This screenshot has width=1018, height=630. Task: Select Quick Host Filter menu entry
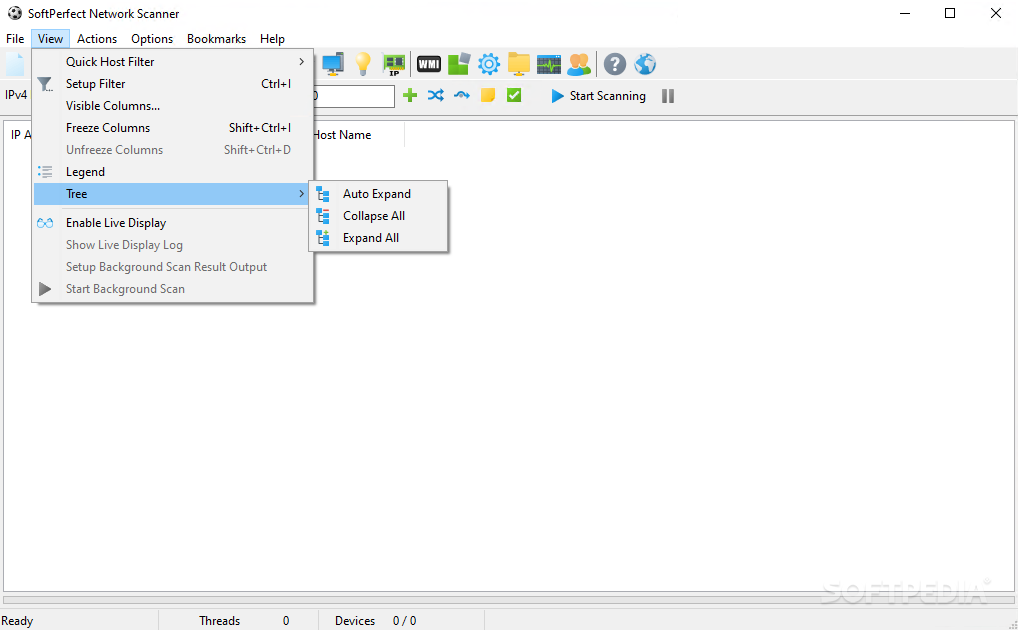172,62
